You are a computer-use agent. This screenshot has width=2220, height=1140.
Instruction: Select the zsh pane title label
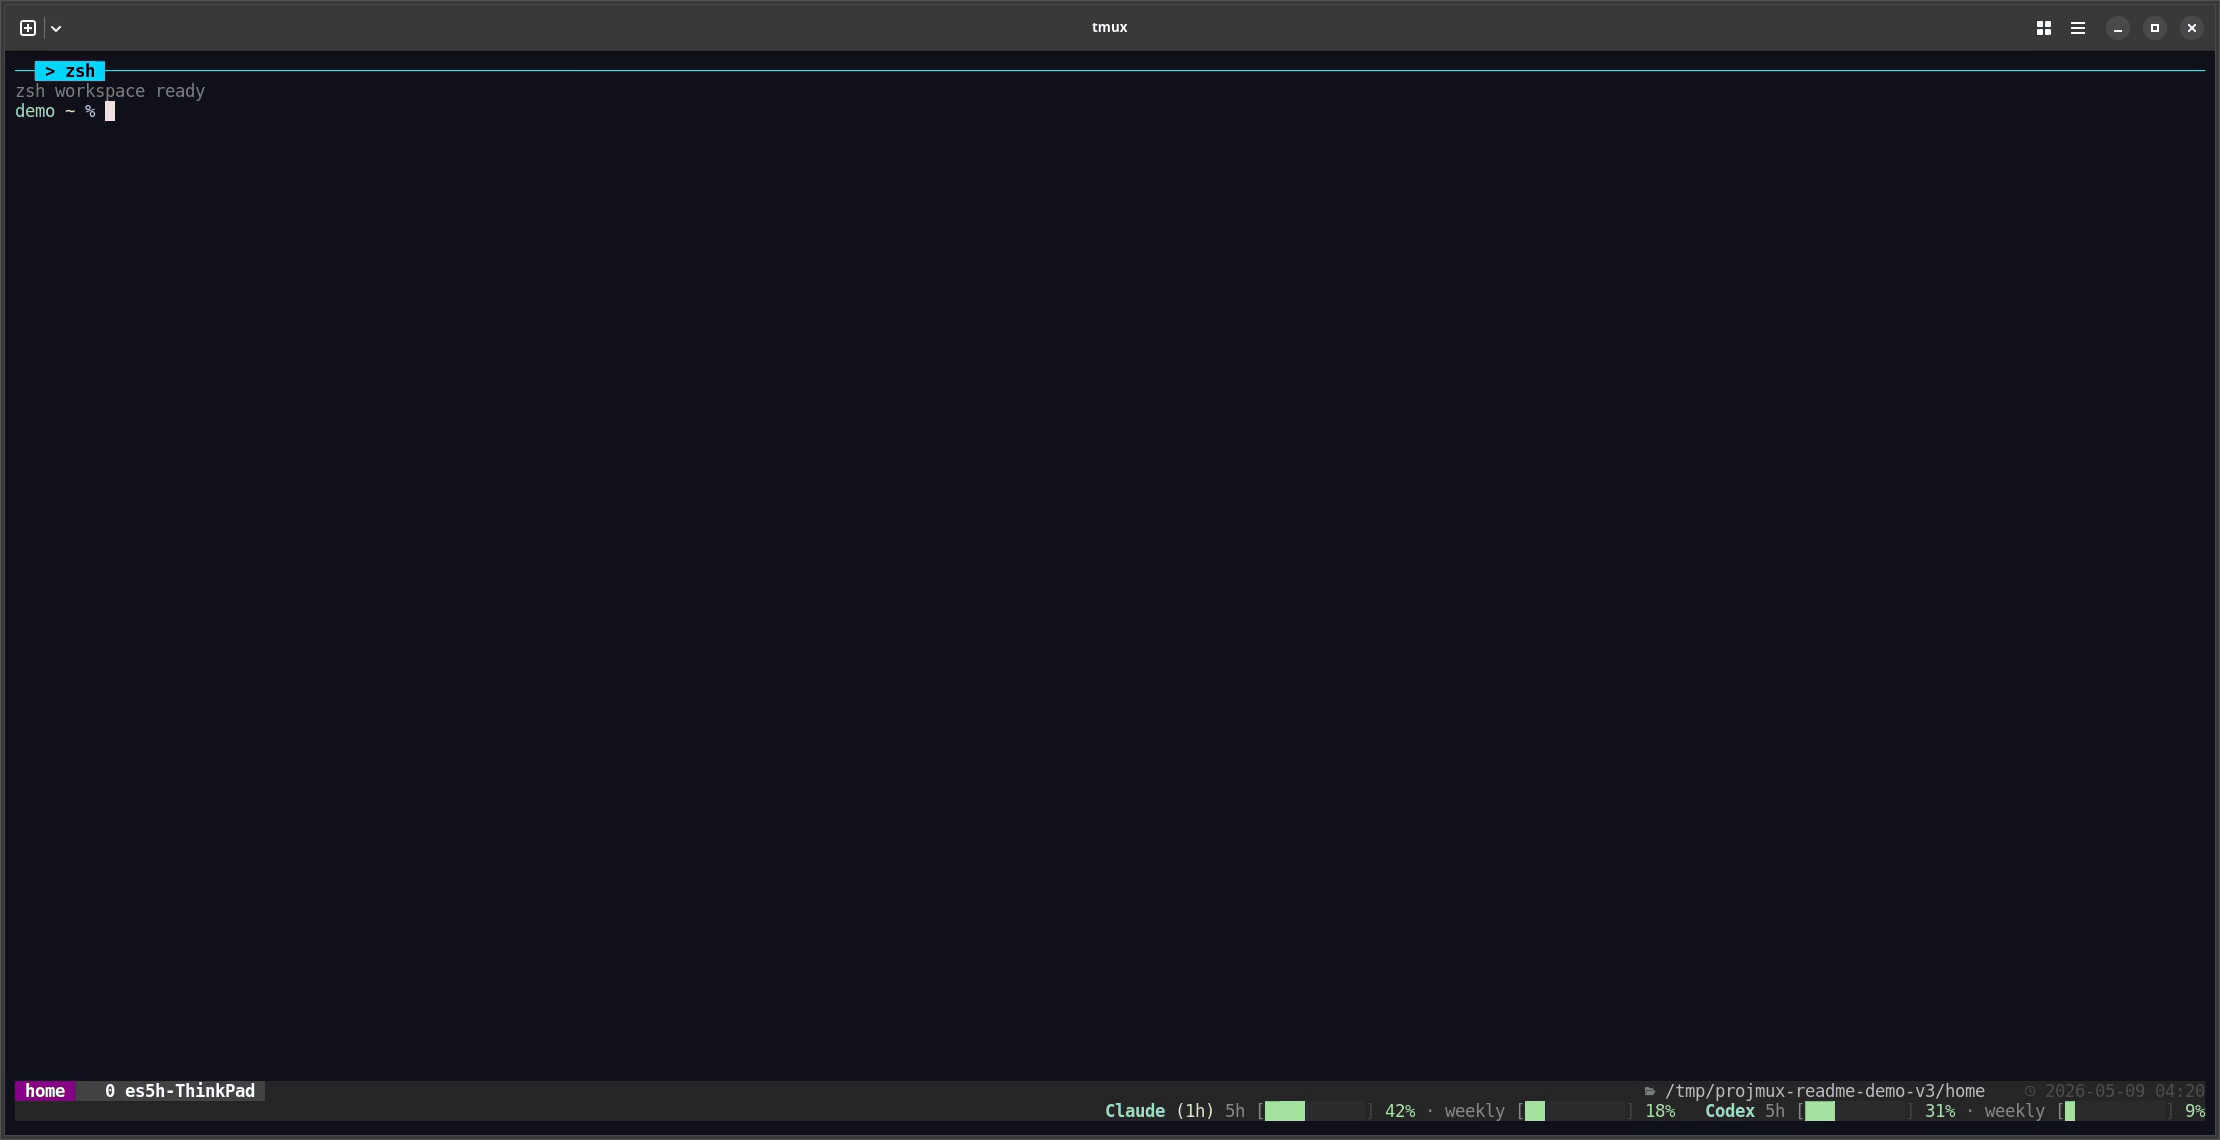[x=70, y=71]
